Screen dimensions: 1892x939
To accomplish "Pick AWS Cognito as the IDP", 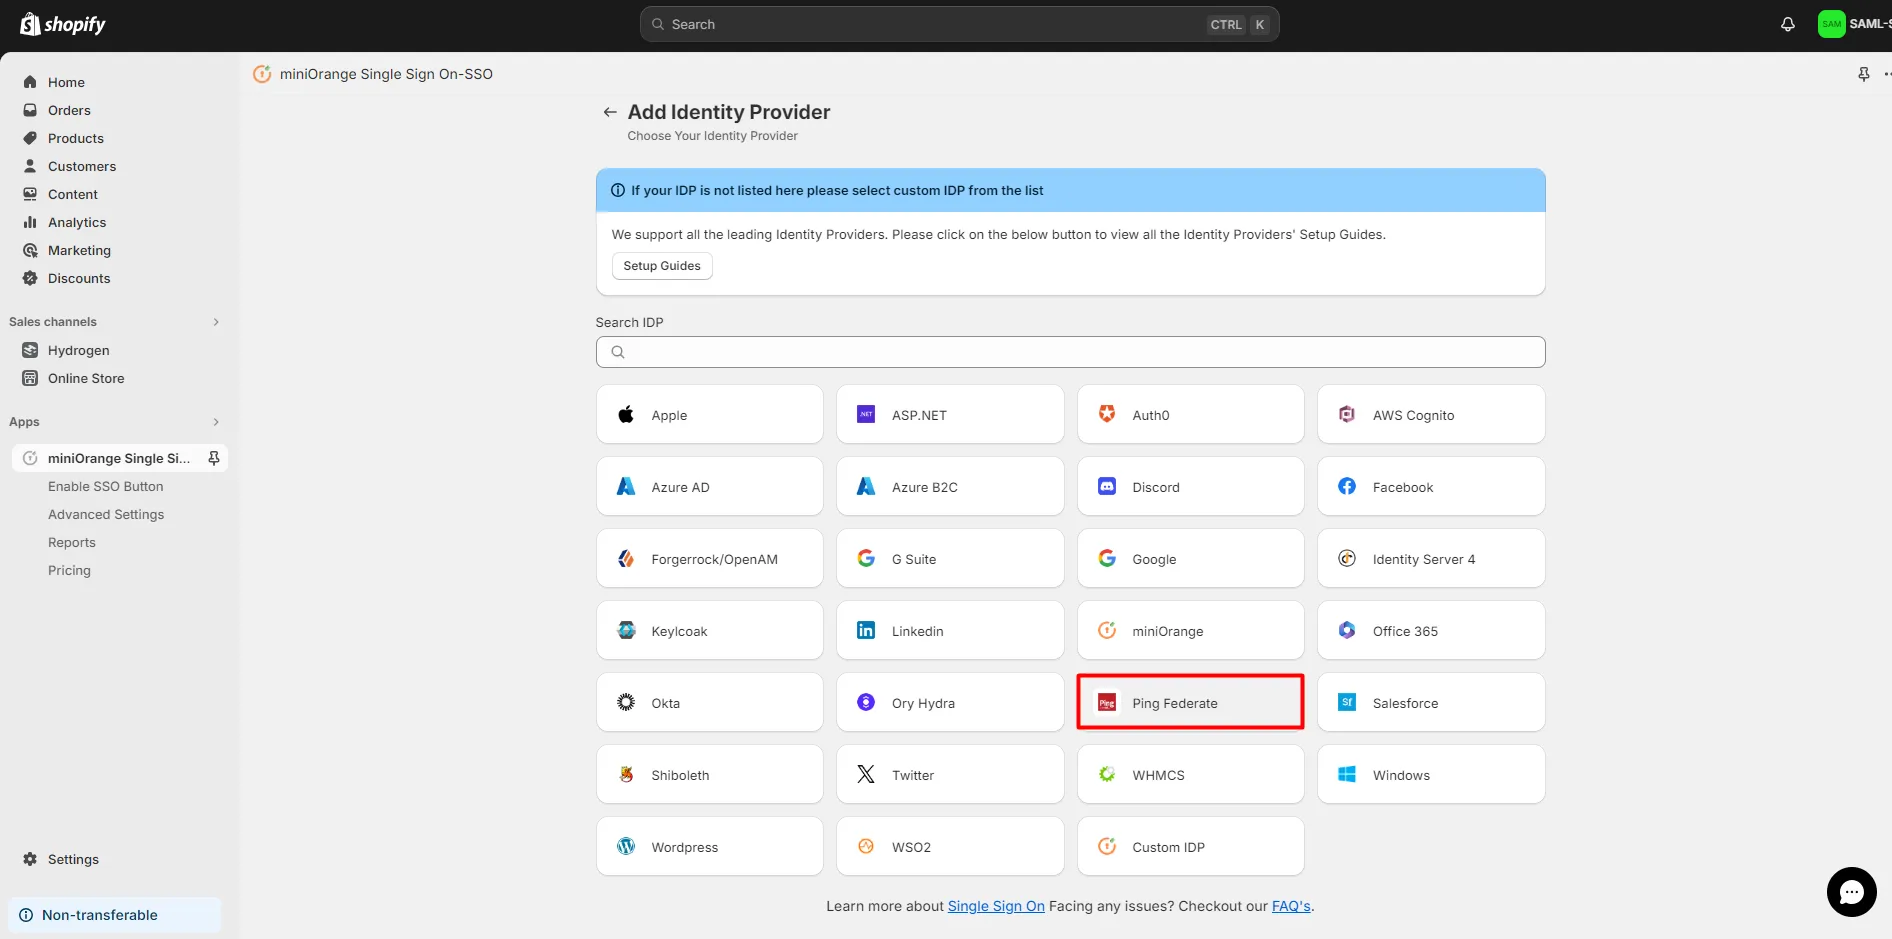I will tap(1431, 415).
